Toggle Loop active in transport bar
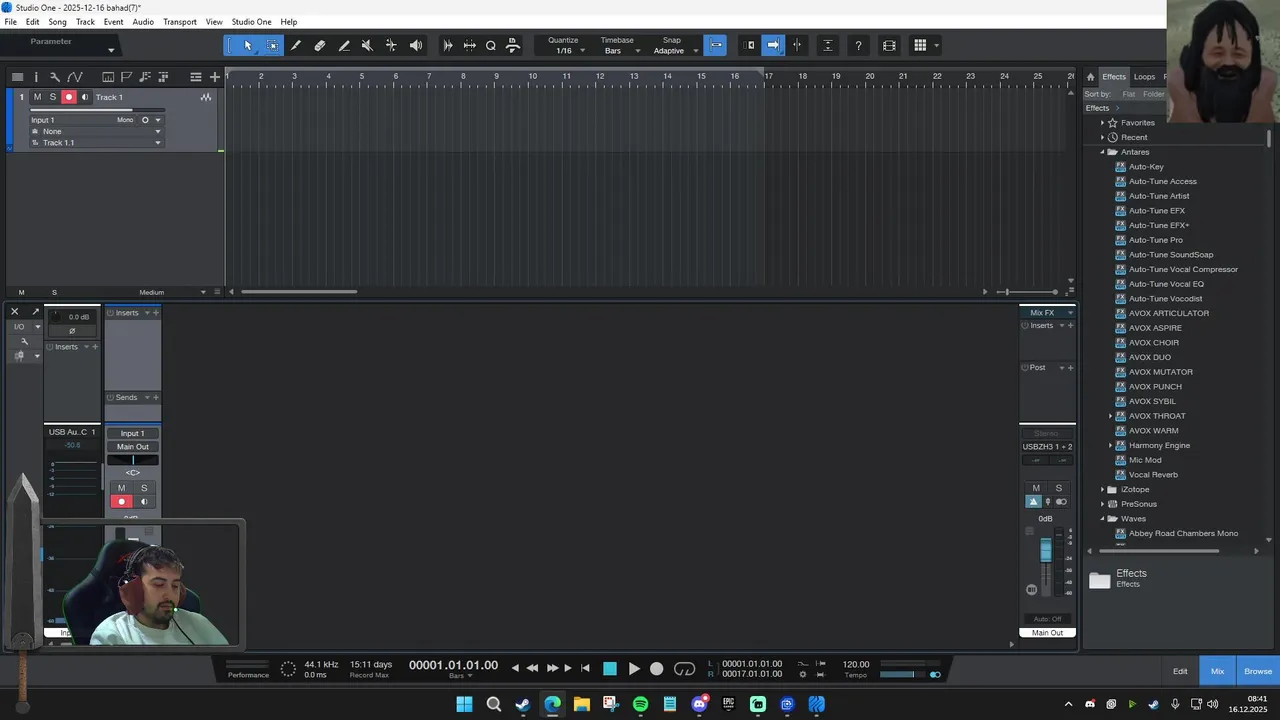 pos(685,669)
